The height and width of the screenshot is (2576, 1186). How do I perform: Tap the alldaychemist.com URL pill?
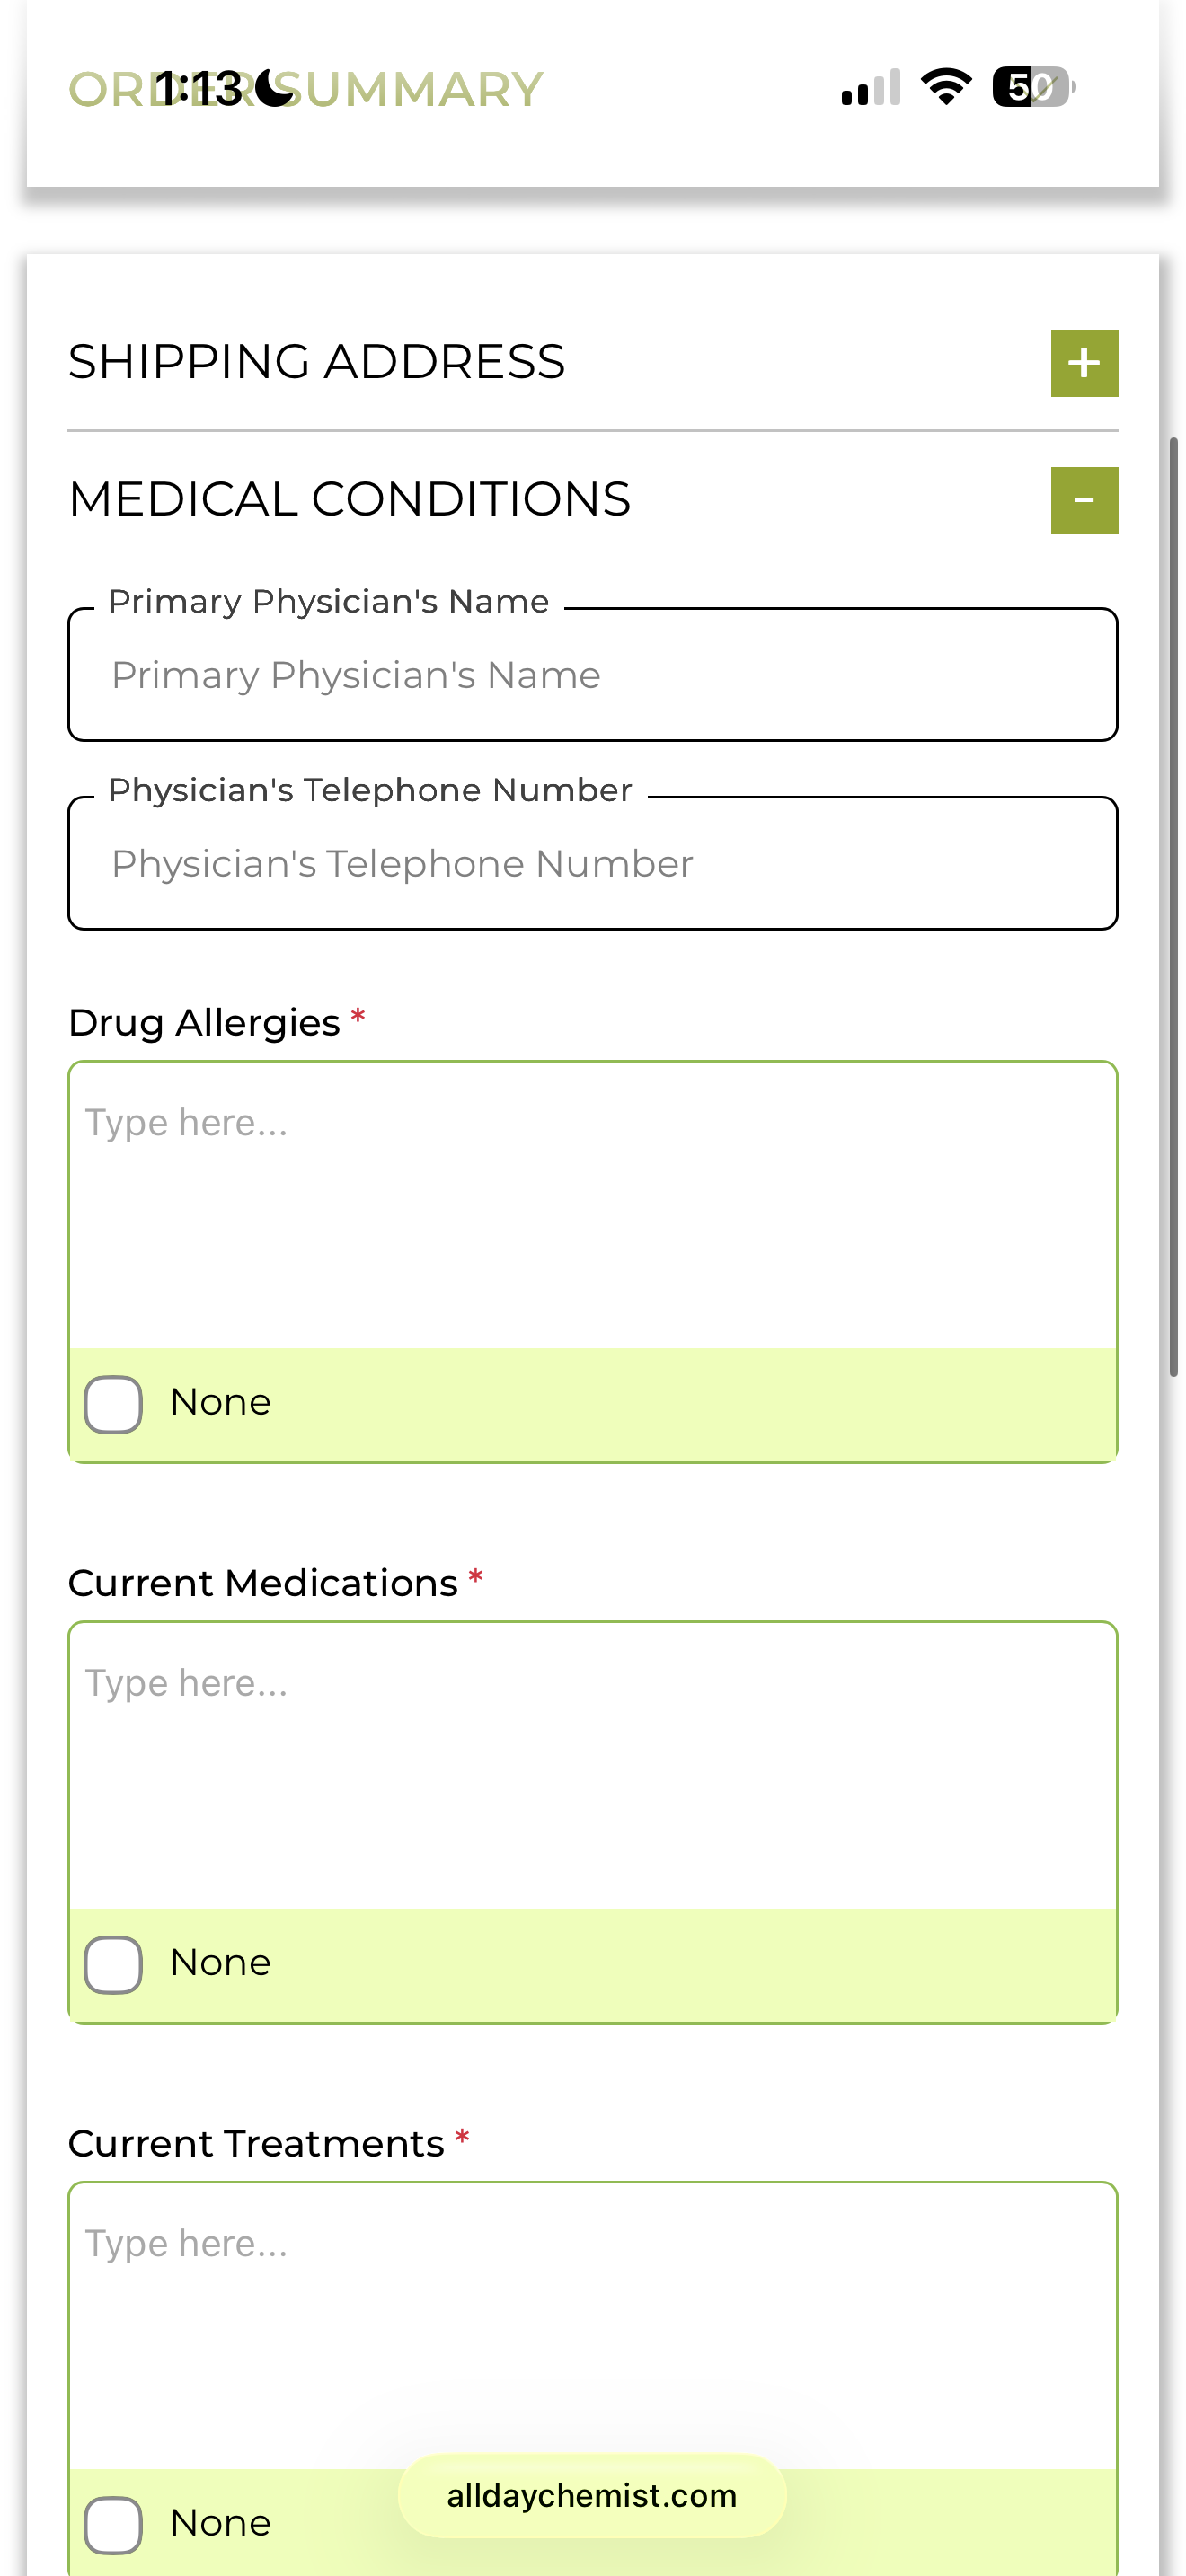coord(592,2495)
